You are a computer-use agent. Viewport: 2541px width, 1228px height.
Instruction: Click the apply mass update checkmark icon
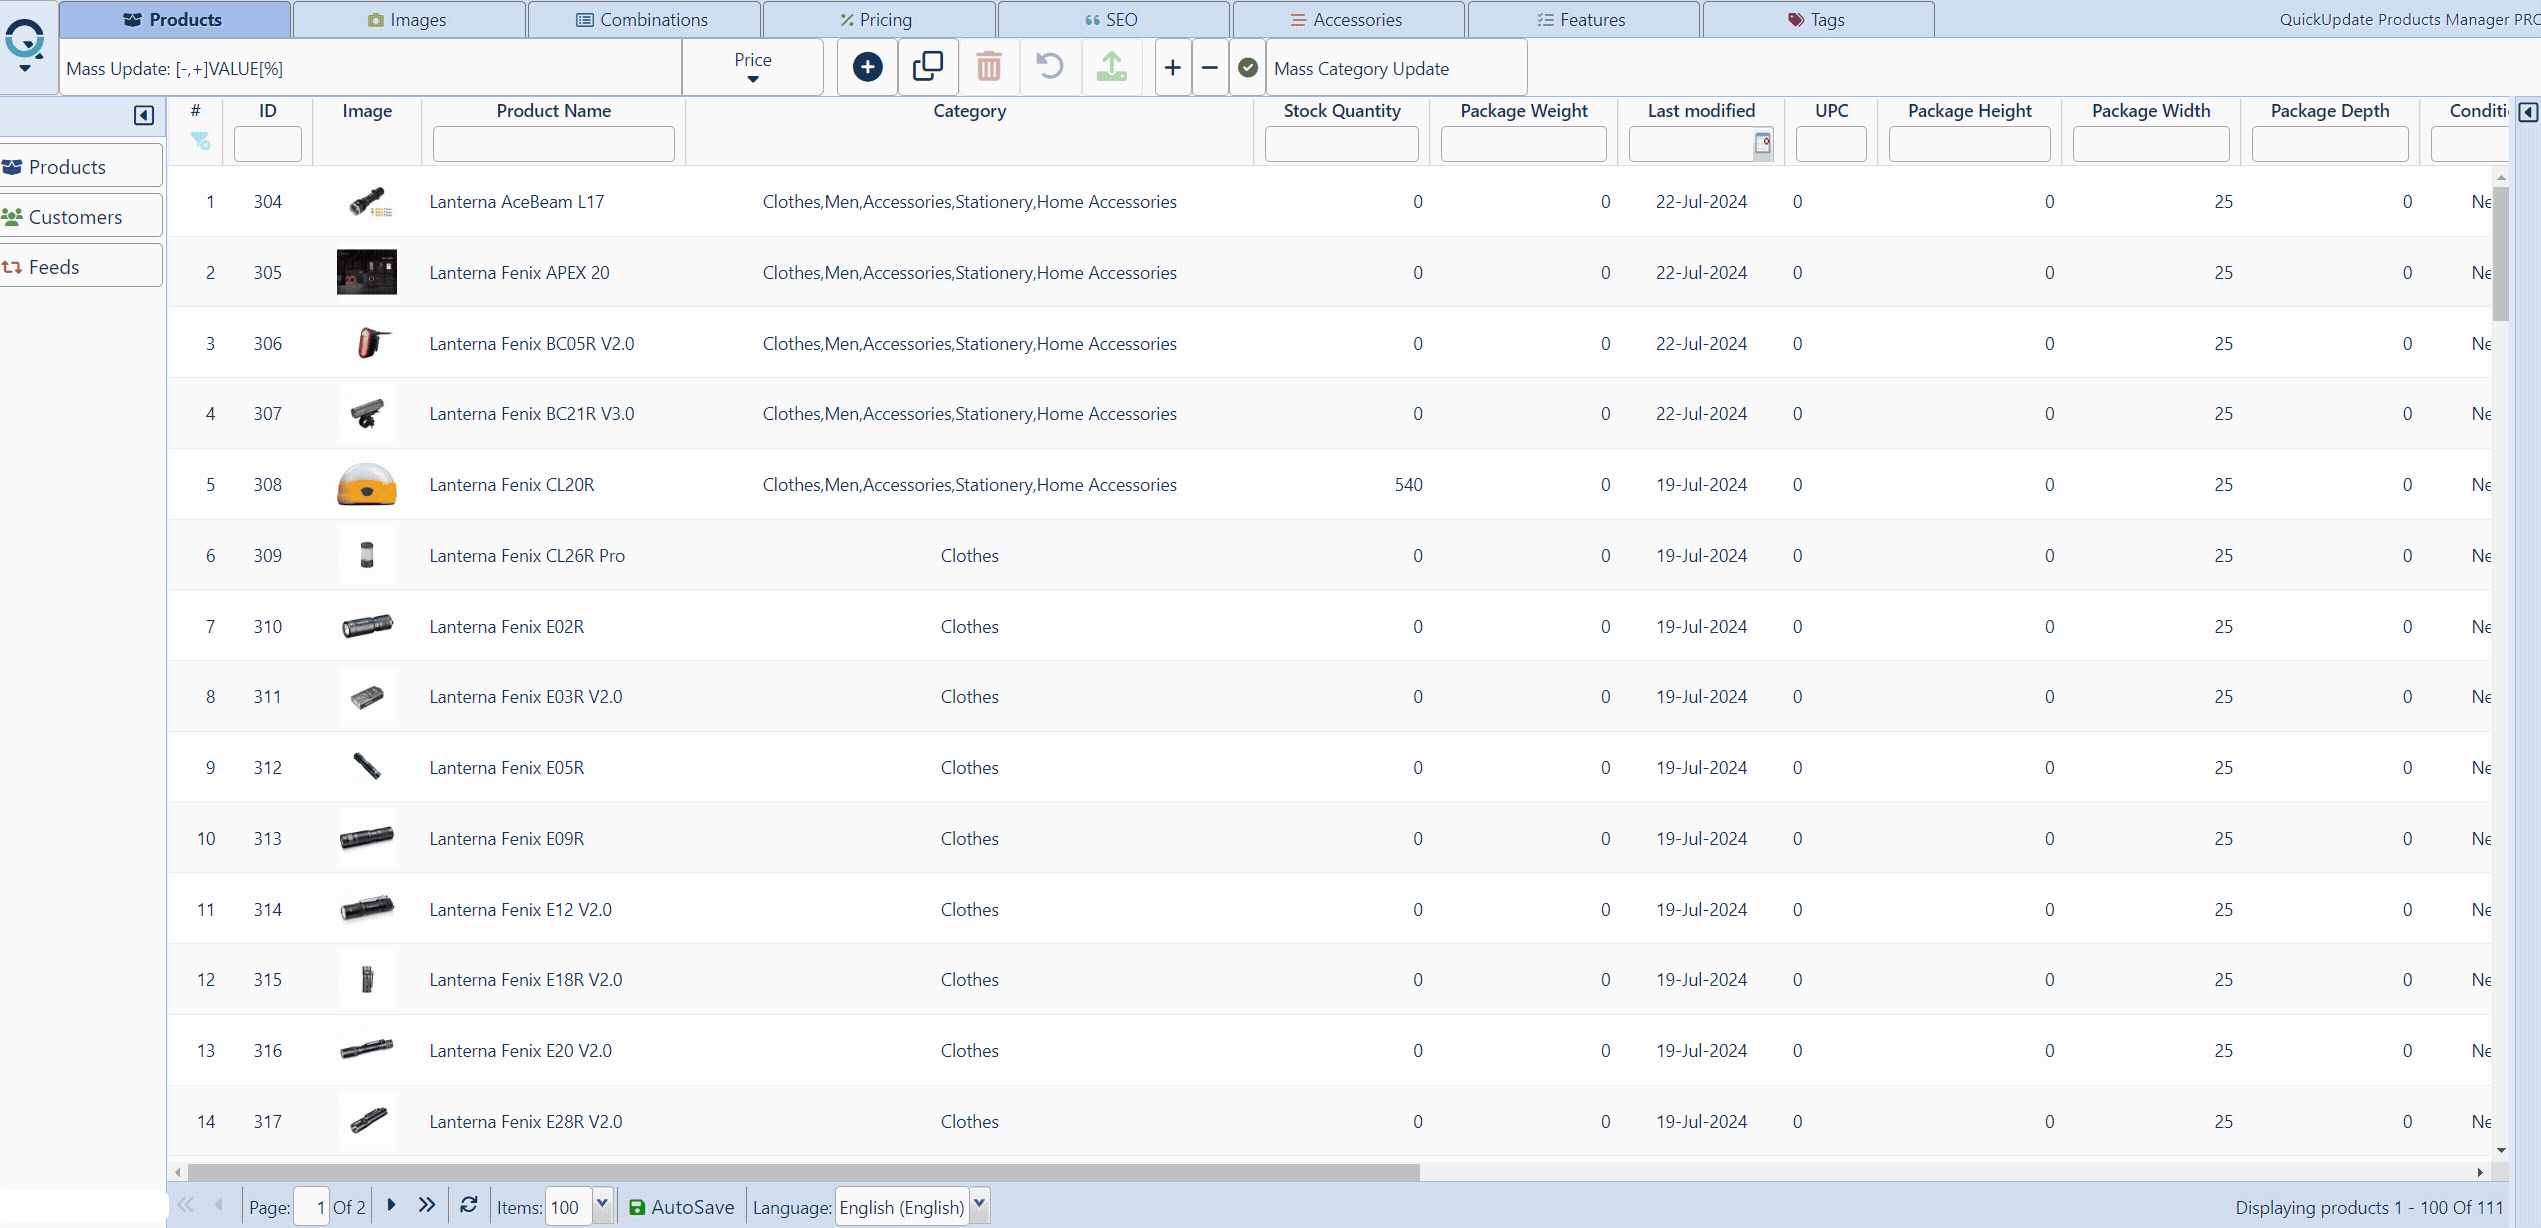pyautogui.click(x=1247, y=67)
